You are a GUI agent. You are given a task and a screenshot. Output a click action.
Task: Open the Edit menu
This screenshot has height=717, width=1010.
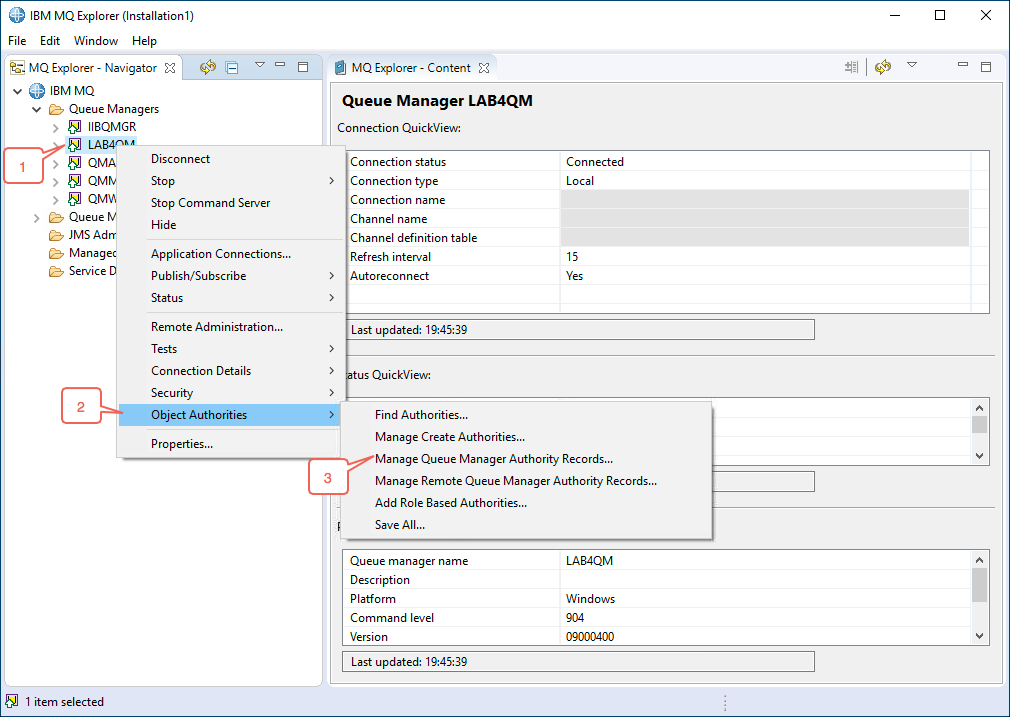tap(50, 41)
